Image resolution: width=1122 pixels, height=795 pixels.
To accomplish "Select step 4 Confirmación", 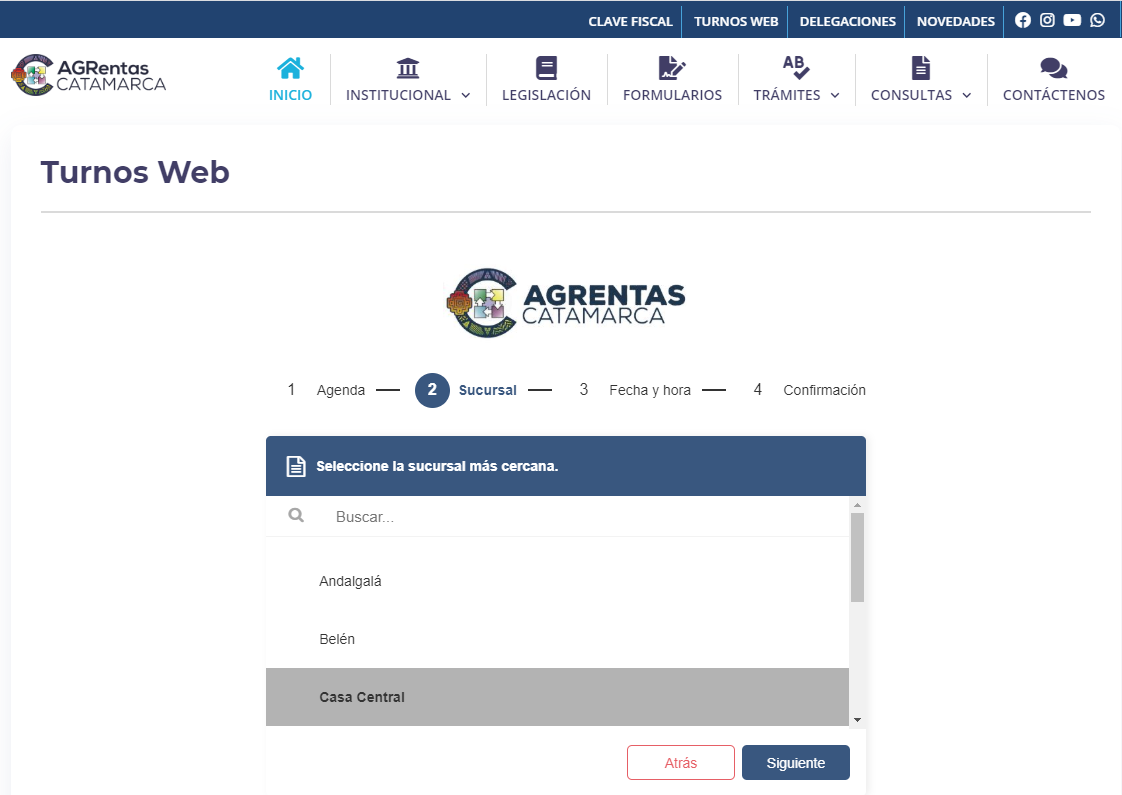I will tap(809, 390).
